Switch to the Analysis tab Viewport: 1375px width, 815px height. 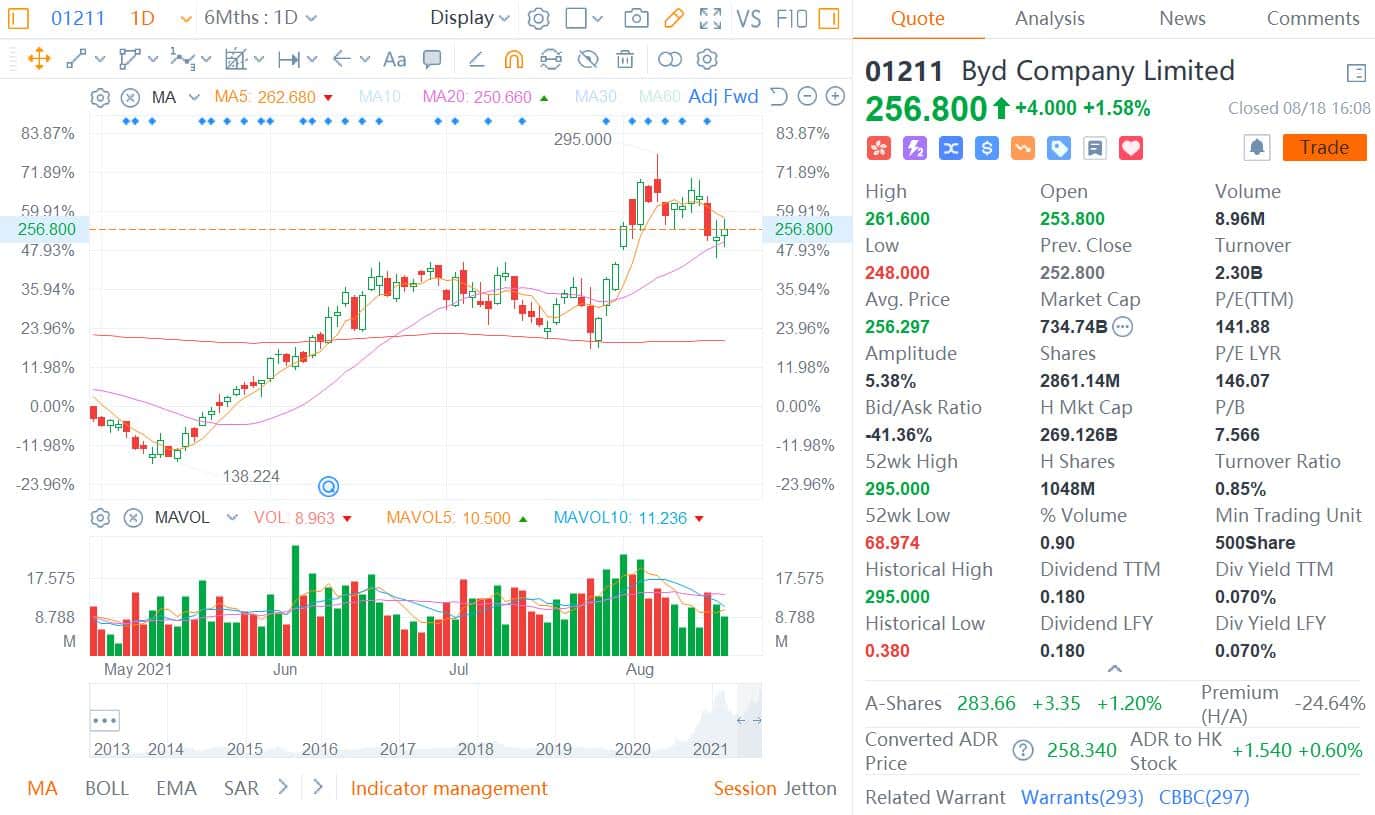1049,18
